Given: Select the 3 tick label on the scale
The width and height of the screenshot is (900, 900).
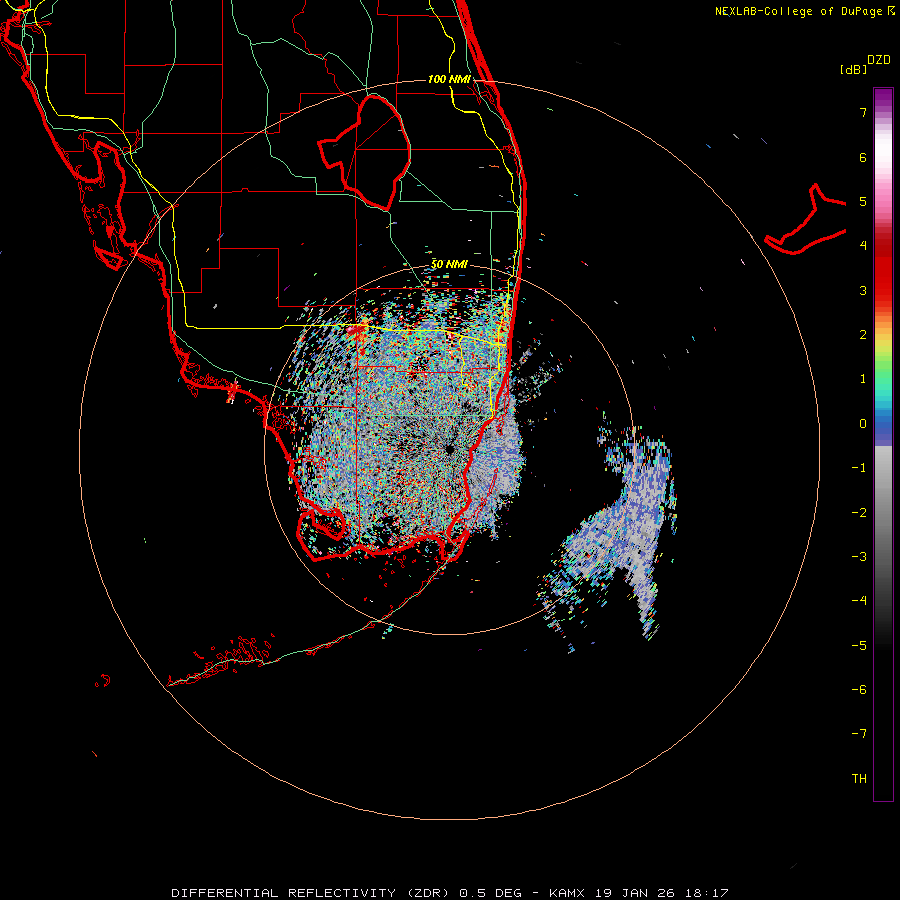Looking at the screenshot, I should coord(863,290).
